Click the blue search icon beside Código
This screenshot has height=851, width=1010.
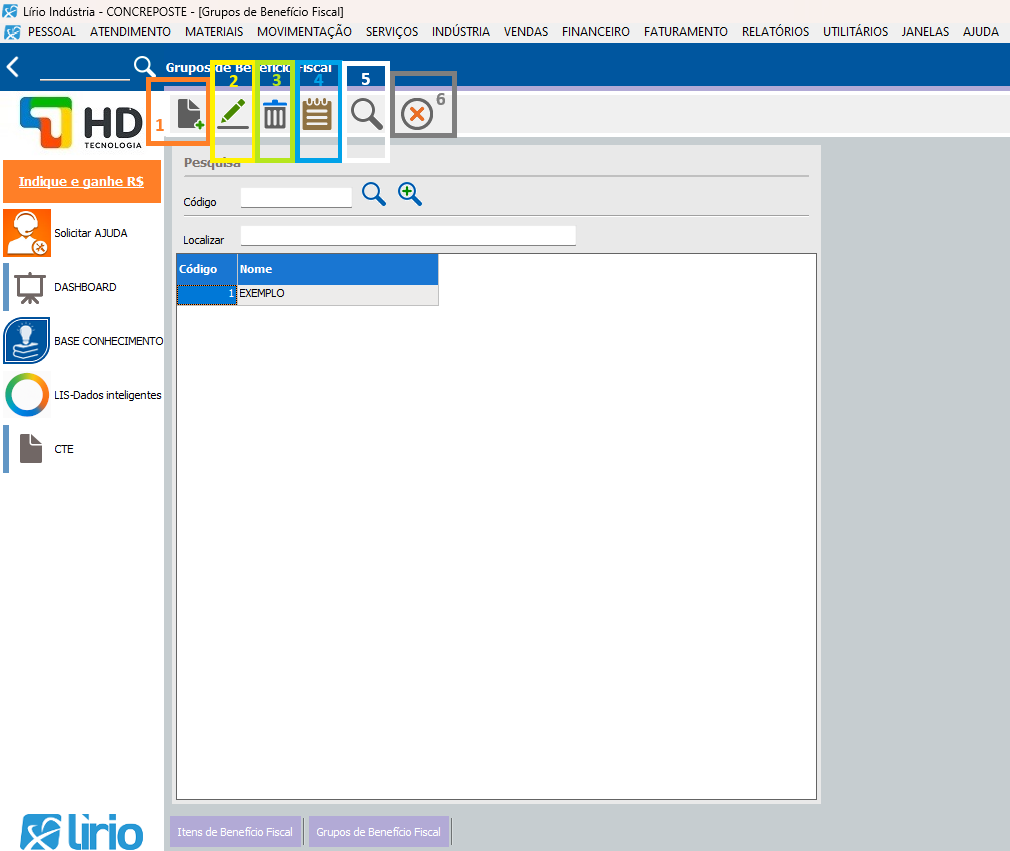pos(374,194)
